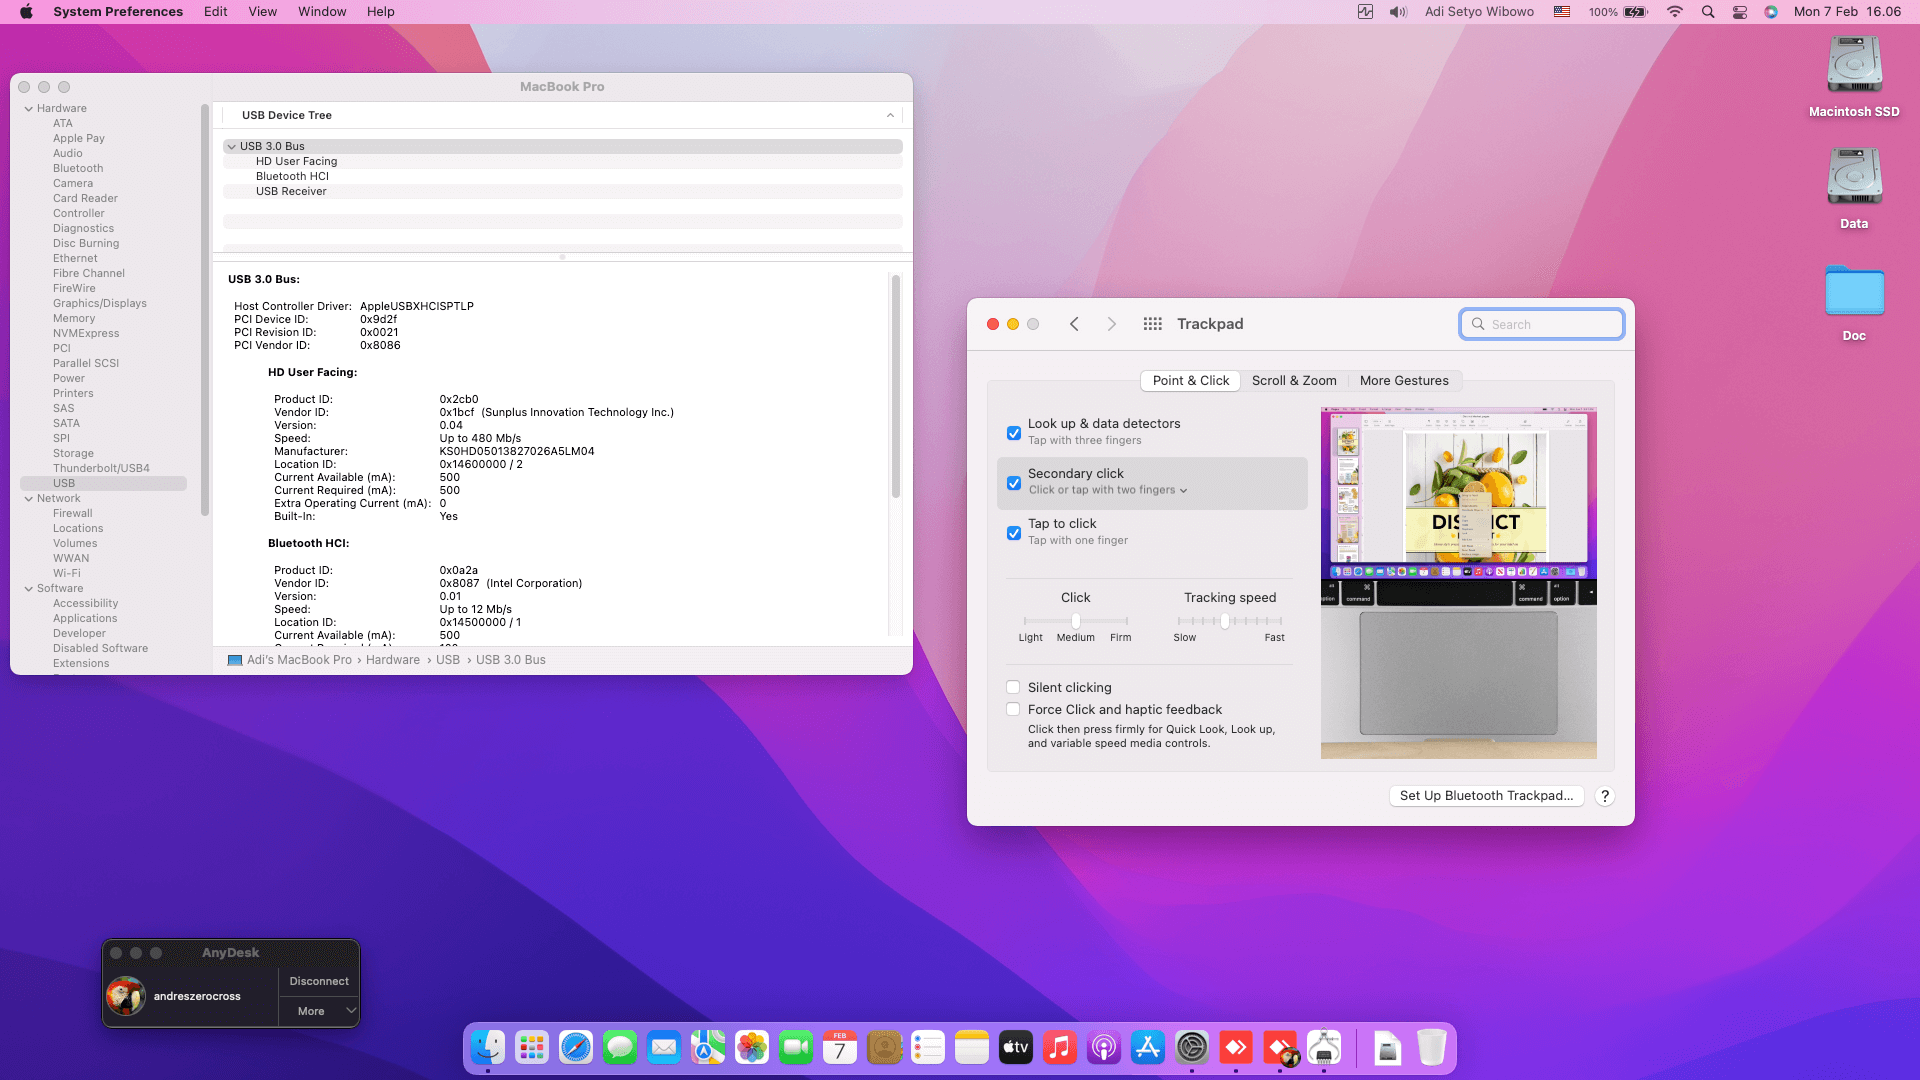Toggle Look up & data detectors checkbox

(x=1014, y=433)
